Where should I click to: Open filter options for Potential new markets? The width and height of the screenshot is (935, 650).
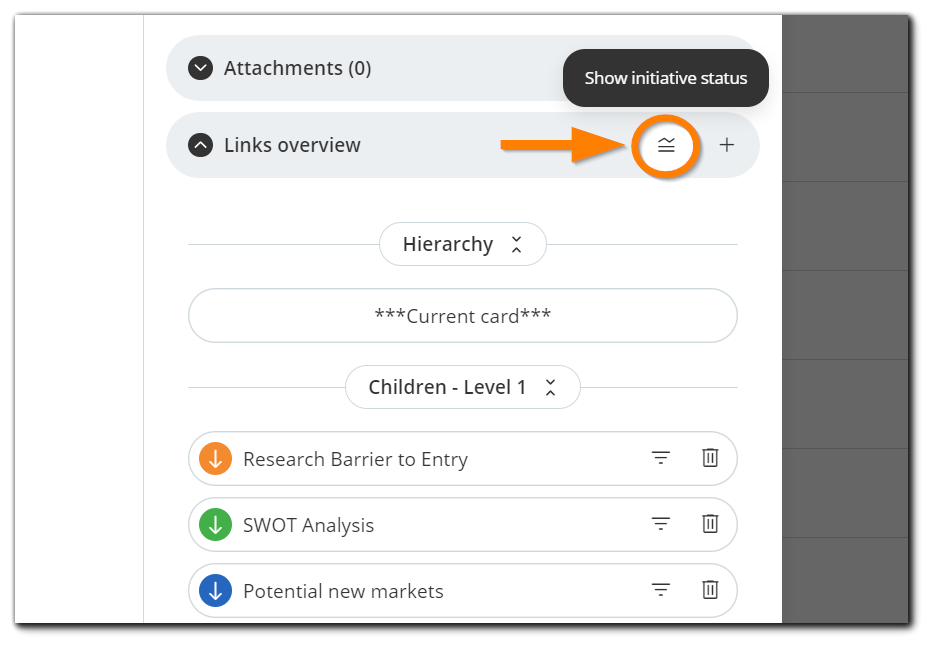[660, 590]
